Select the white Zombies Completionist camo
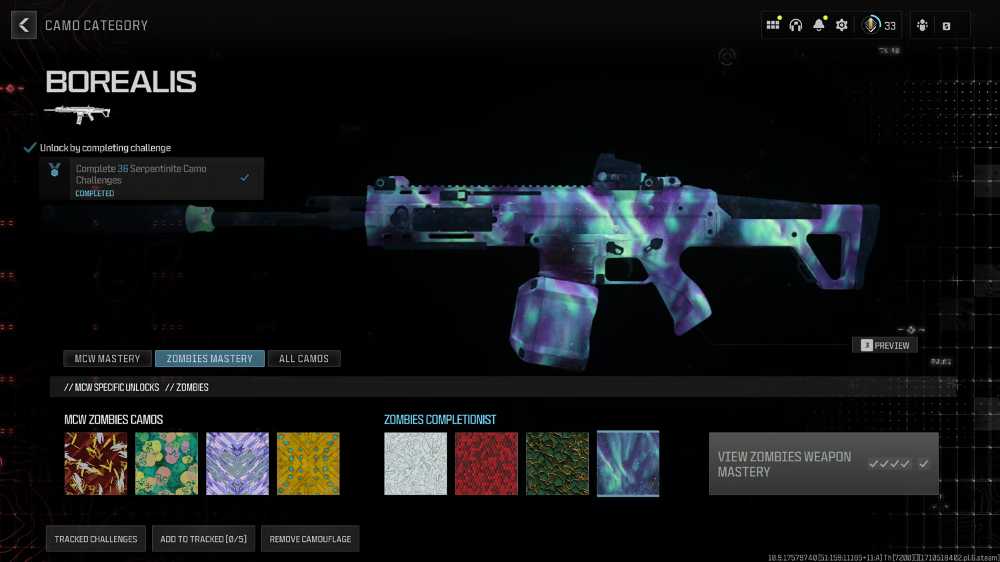Viewport: 1000px width, 562px height. (x=416, y=463)
